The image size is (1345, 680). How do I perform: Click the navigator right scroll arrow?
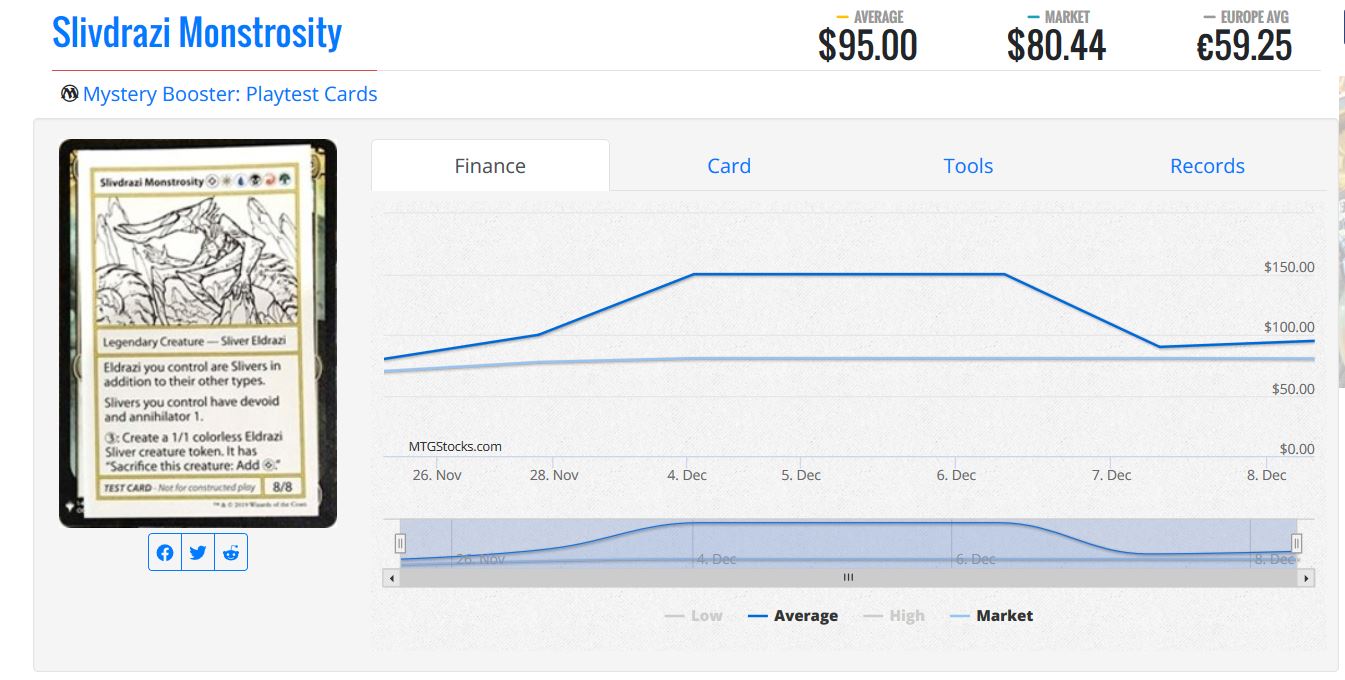click(x=1306, y=578)
